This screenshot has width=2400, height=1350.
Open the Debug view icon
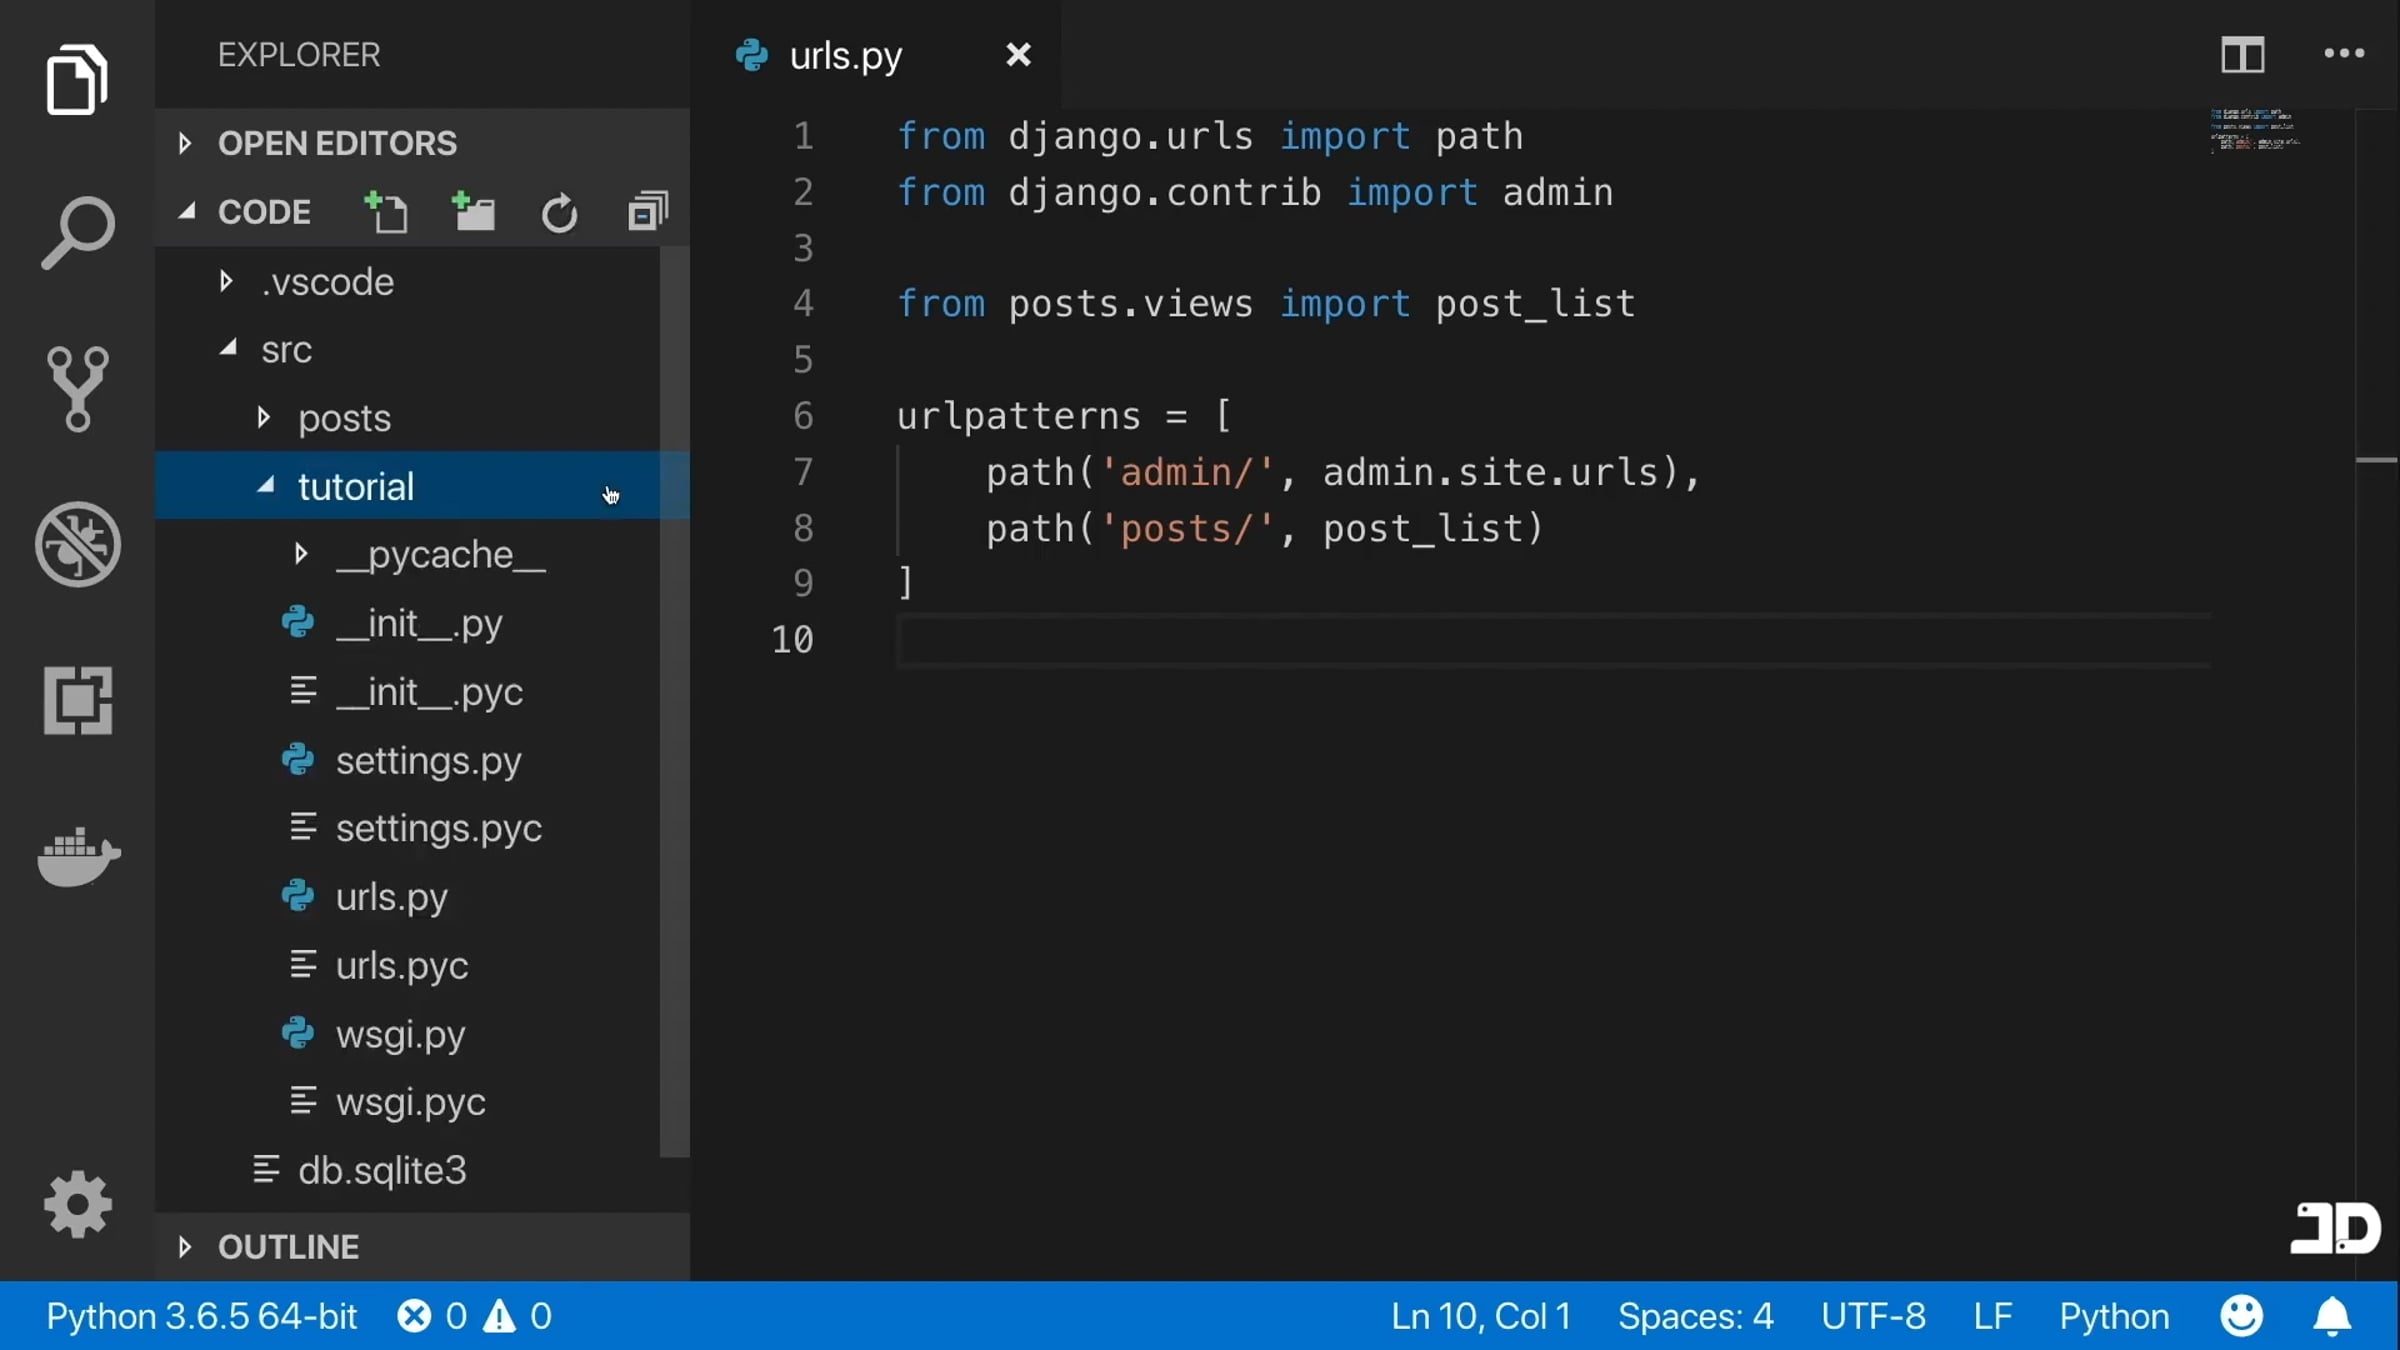(77, 544)
